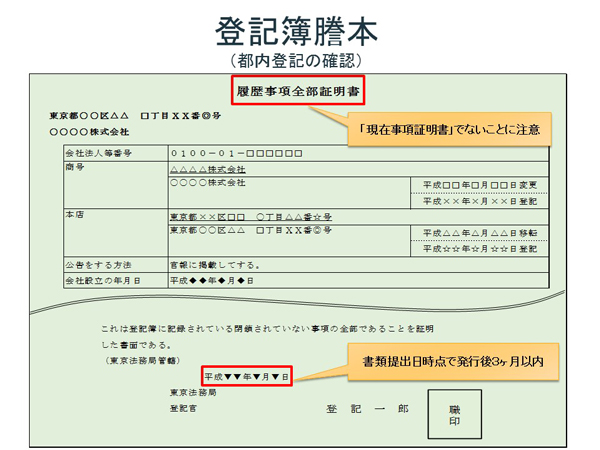This screenshot has width=600, height=450.
Task: Click the registrar name 登記一郎
Action: (x=367, y=409)
